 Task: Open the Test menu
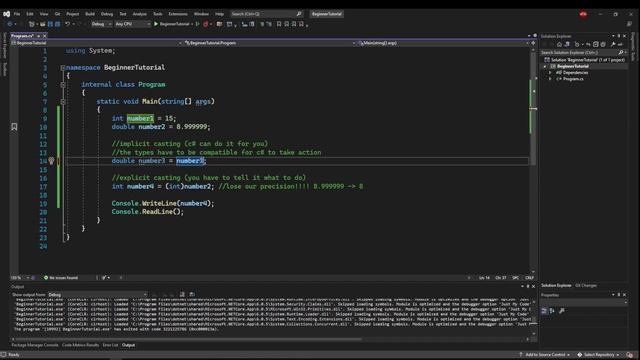click(x=123, y=14)
